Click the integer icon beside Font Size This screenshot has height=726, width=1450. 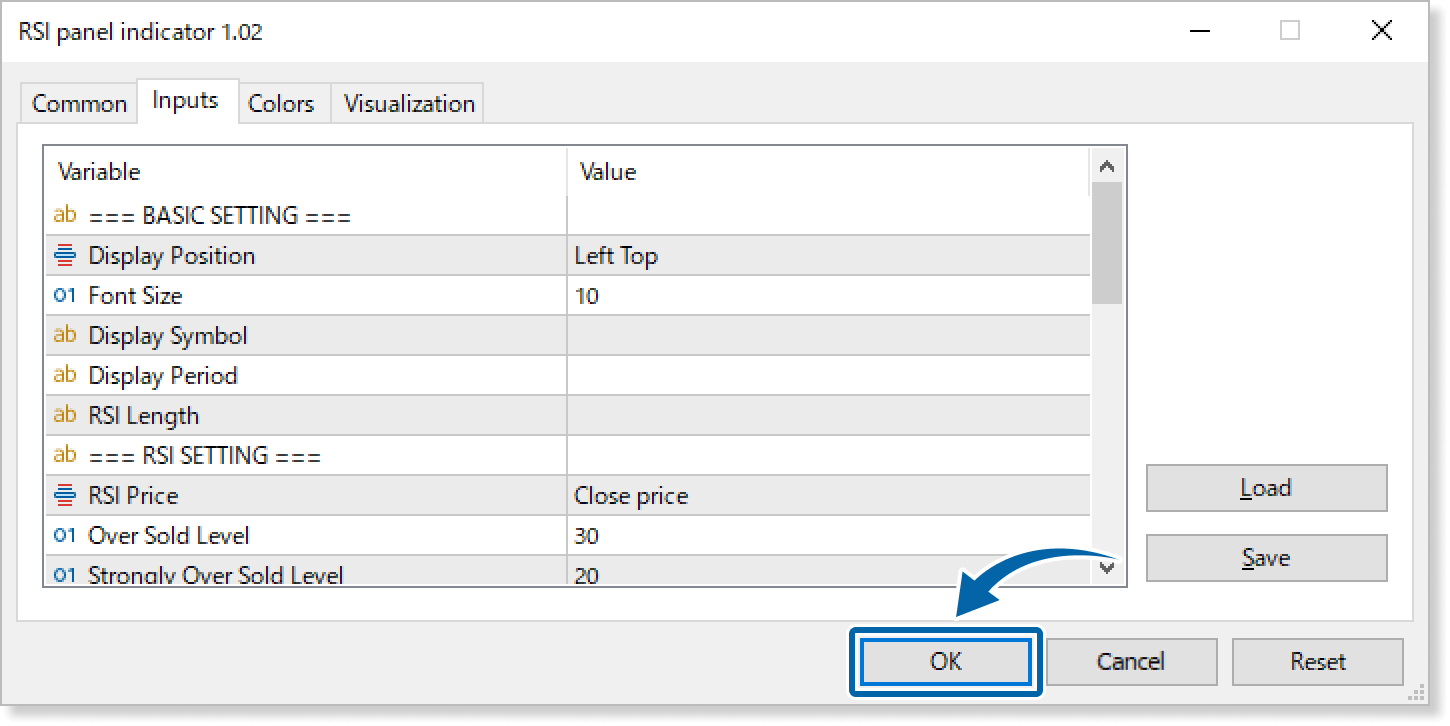click(65, 296)
